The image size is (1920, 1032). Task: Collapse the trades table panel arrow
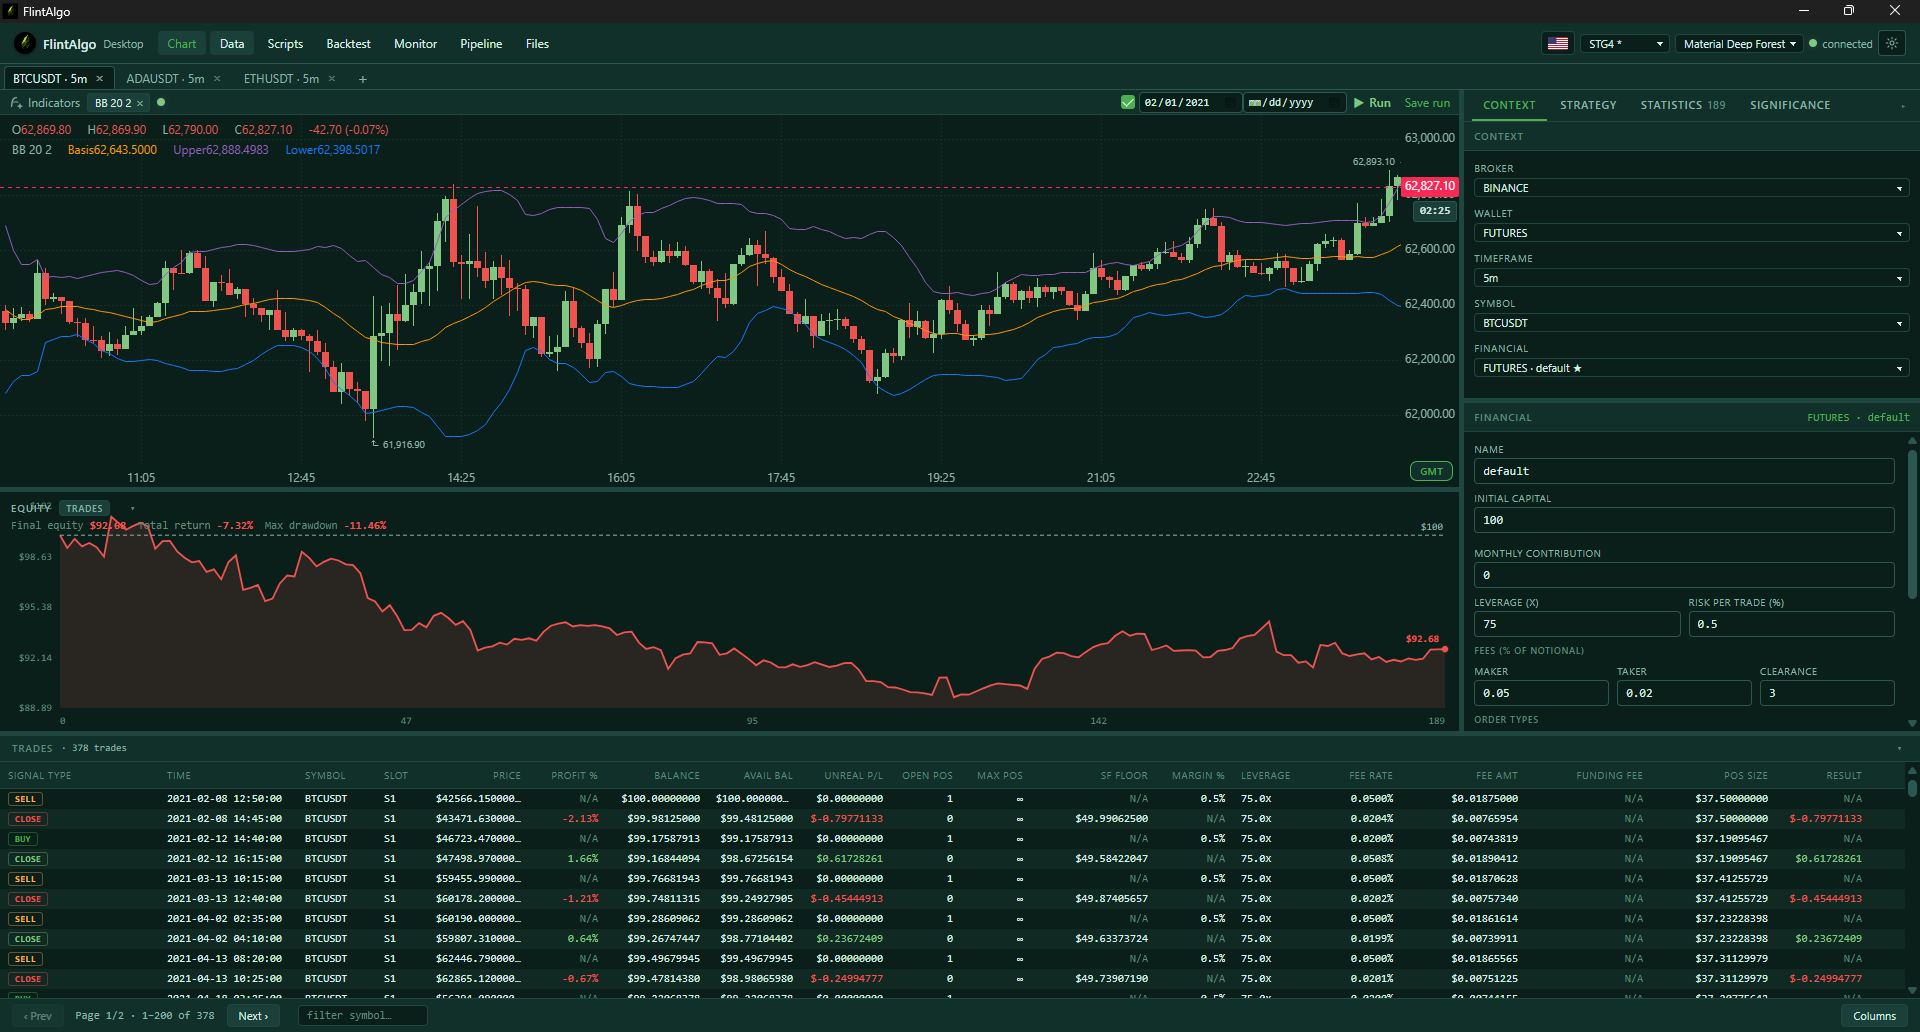tap(1899, 748)
